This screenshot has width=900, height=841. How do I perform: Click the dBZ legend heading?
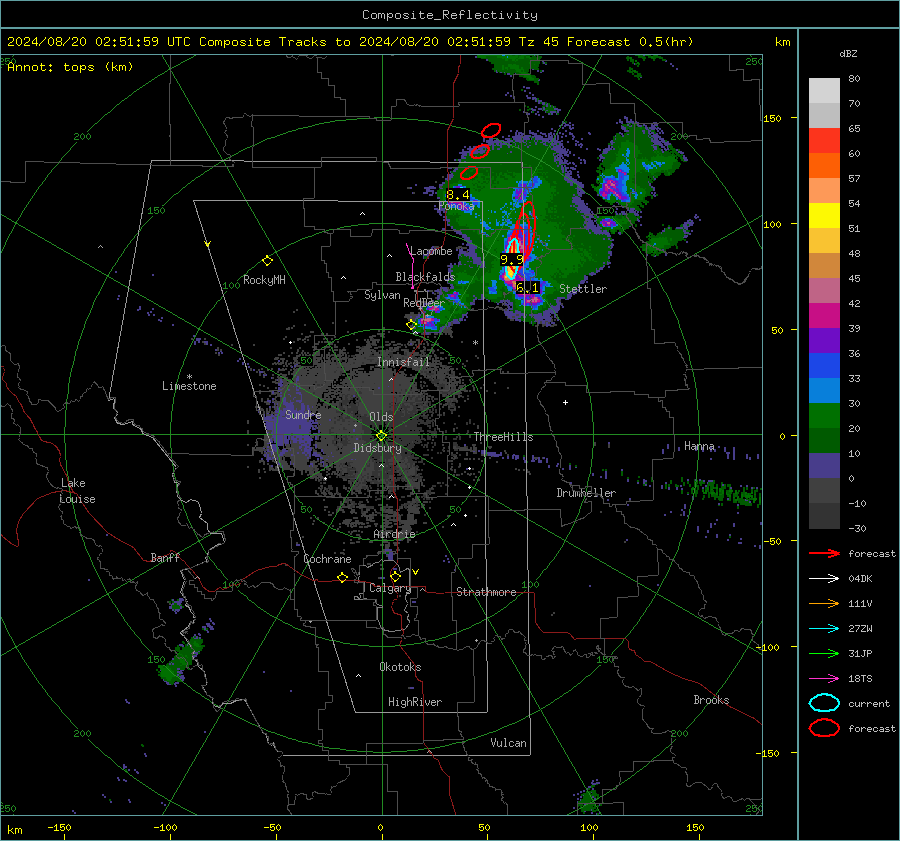click(848, 54)
